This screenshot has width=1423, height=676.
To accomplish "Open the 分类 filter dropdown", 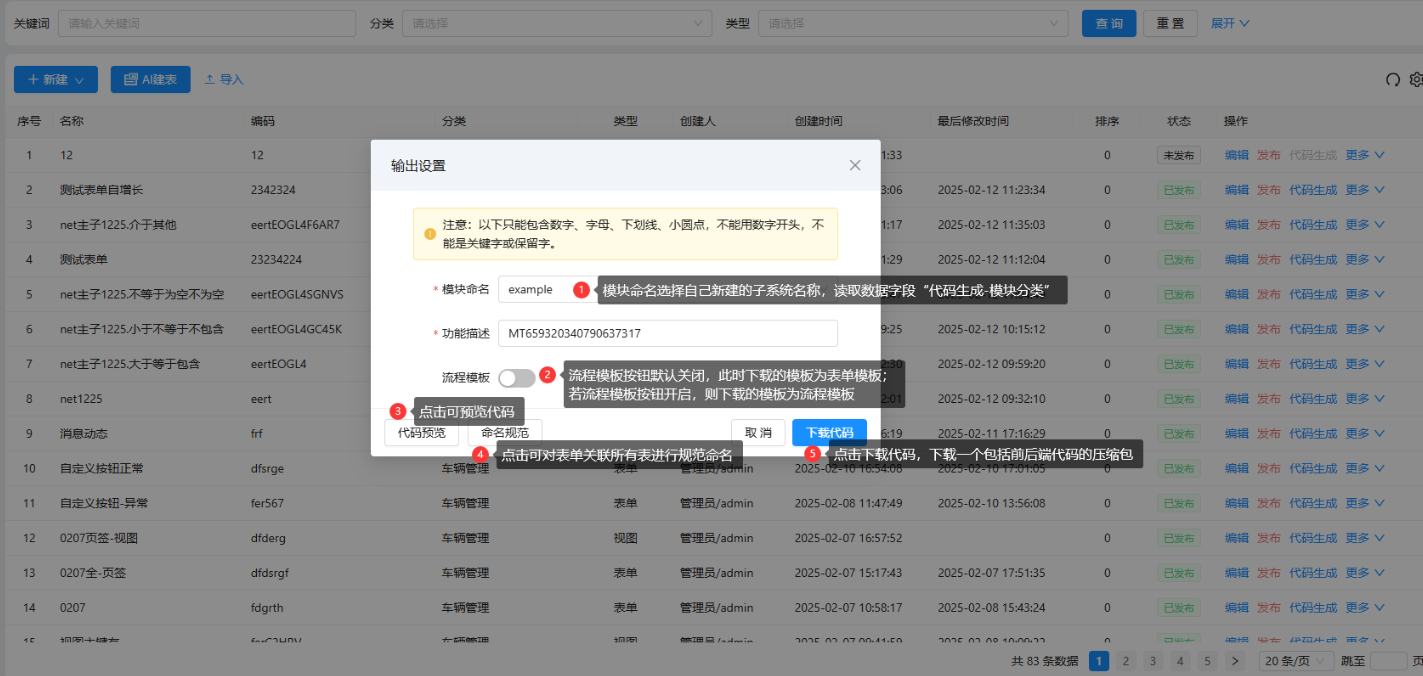I will (556, 23).
